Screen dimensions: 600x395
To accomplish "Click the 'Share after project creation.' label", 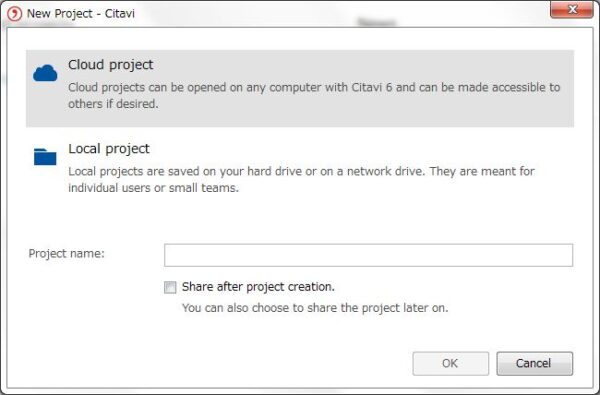I will point(258,287).
